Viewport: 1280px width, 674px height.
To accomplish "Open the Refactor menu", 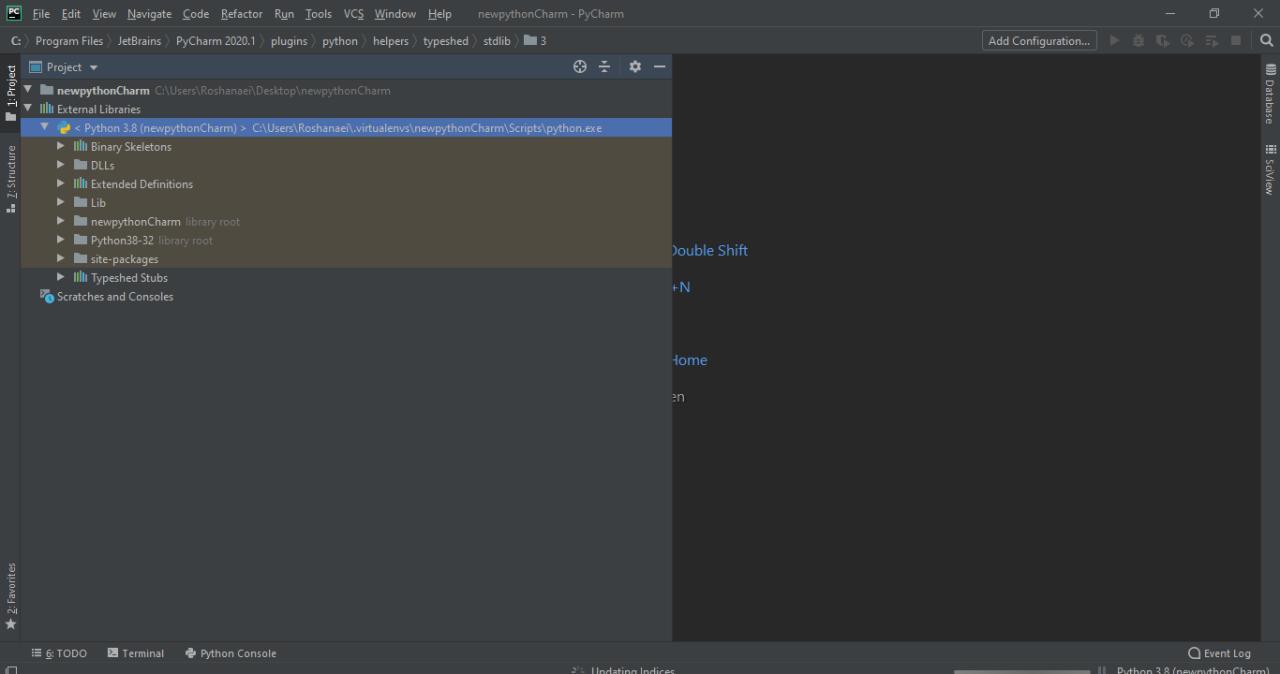I will [x=242, y=14].
